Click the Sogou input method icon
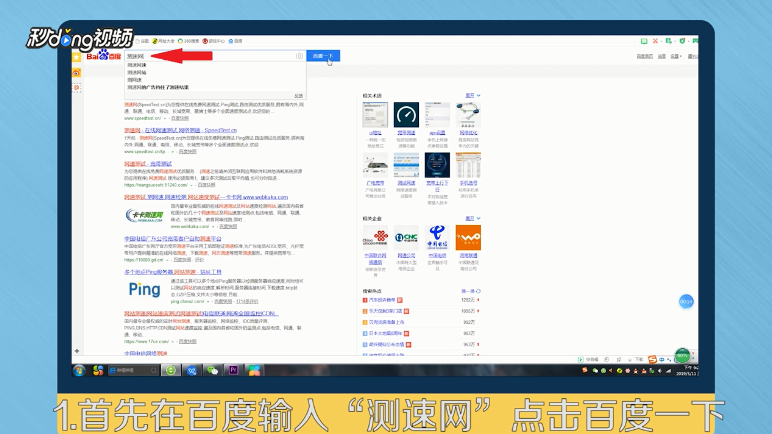This screenshot has height=434, width=772. 652,360
